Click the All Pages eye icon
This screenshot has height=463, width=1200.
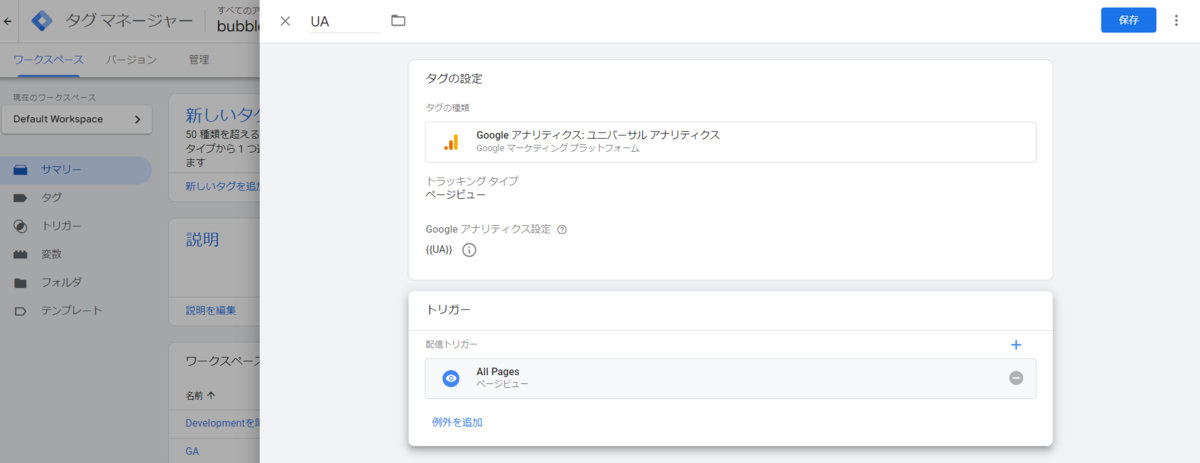(451, 378)
